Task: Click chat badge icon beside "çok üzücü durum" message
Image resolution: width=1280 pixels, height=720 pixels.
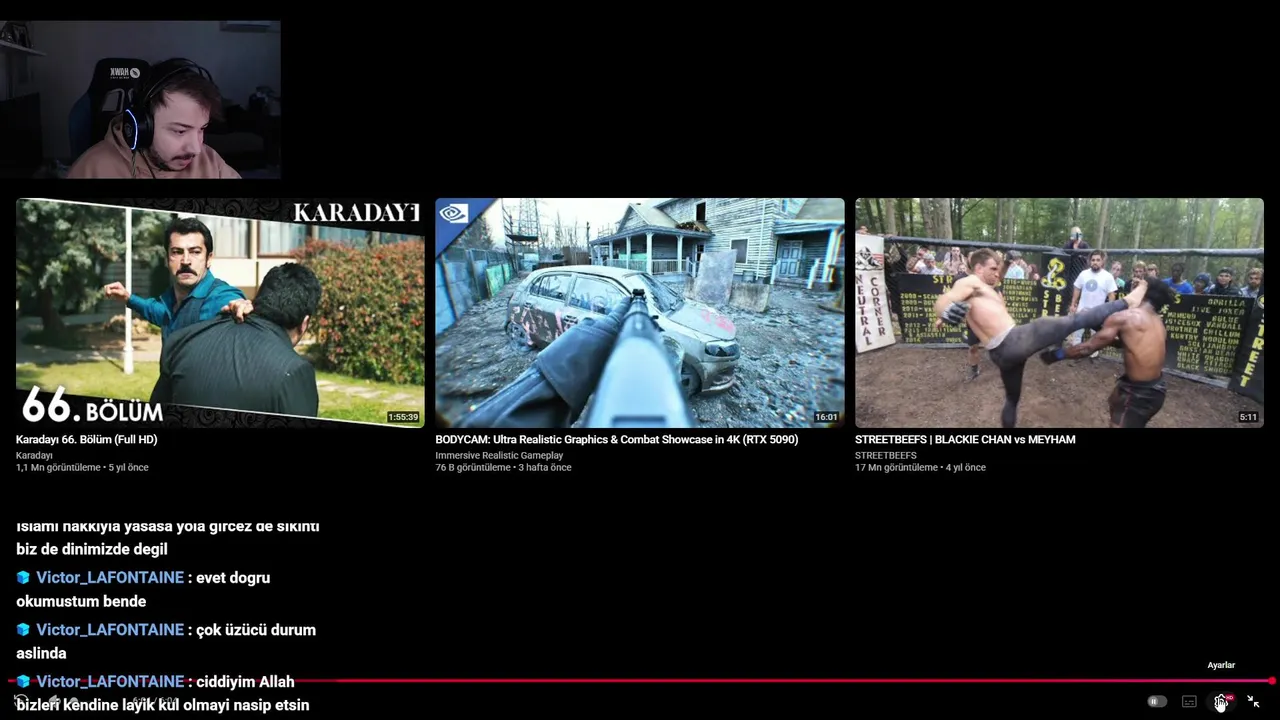Action: (23, 630)
